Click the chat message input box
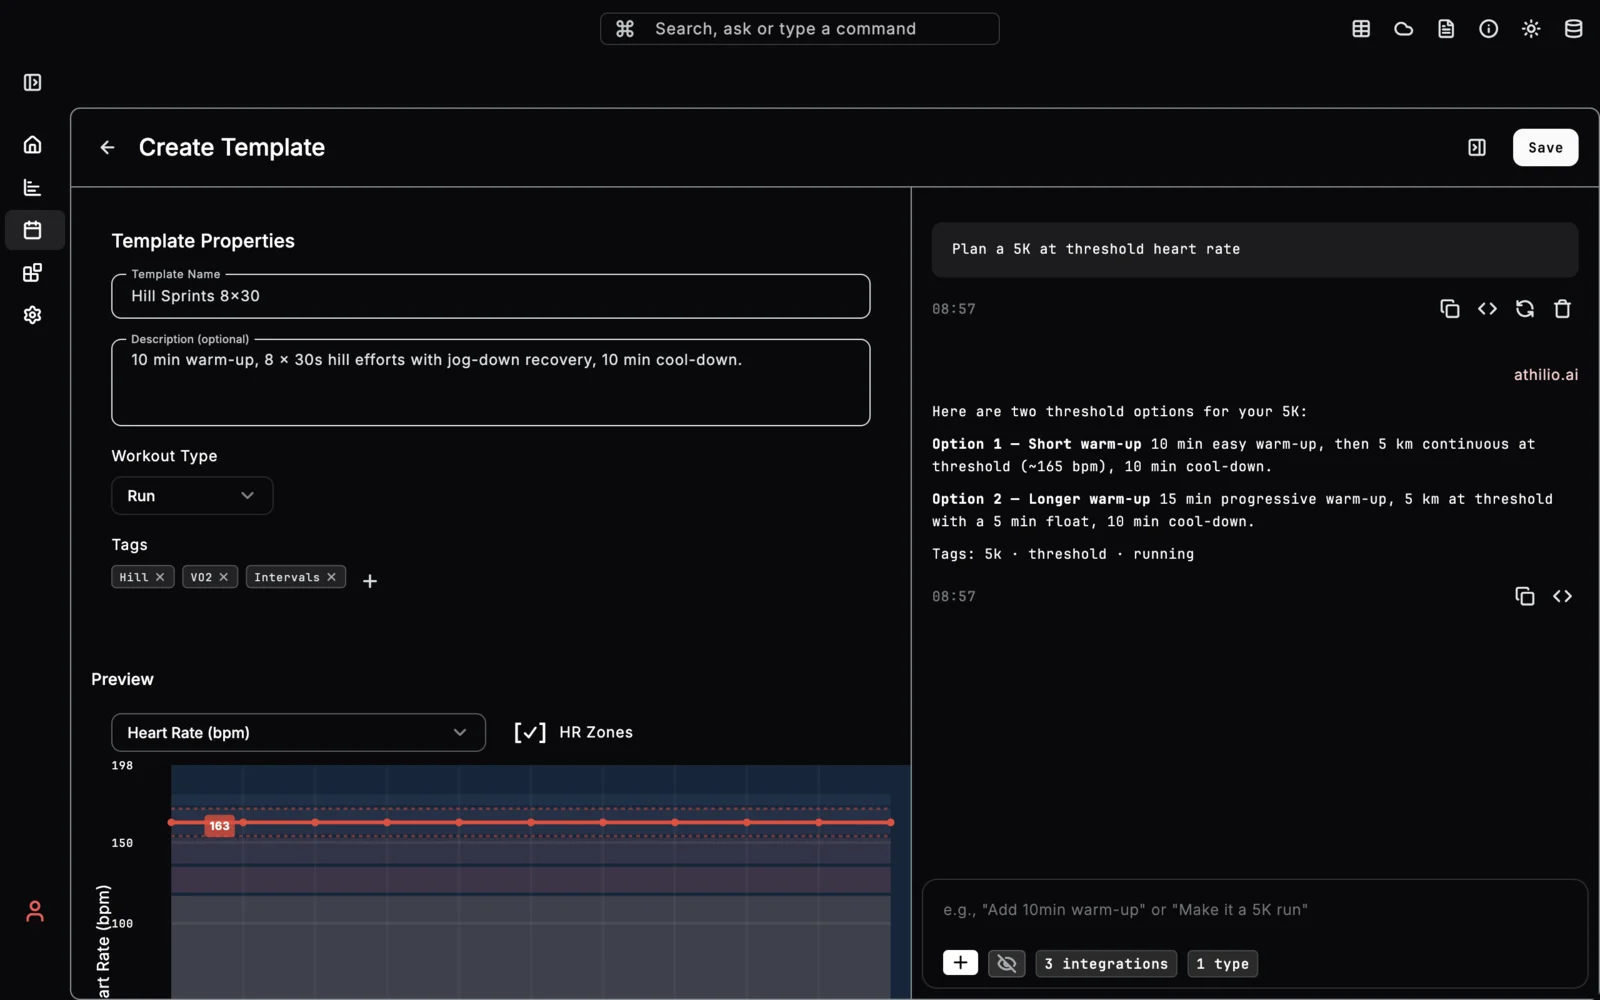1600x1000 pixels. point(1255,910)
